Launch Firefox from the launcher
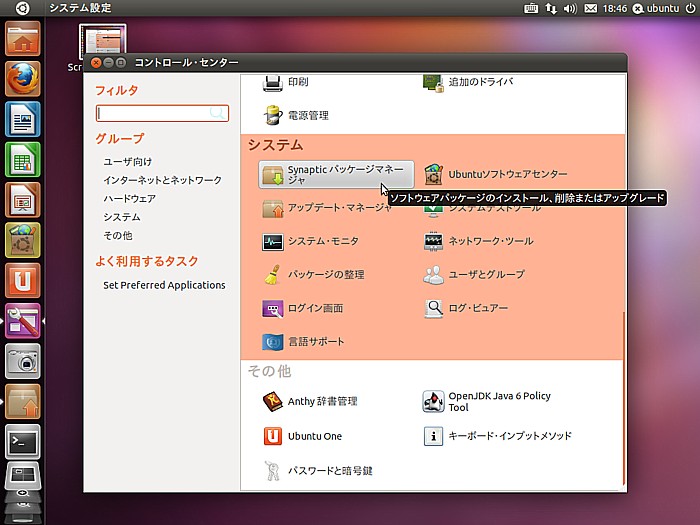 tap(22, 79)
